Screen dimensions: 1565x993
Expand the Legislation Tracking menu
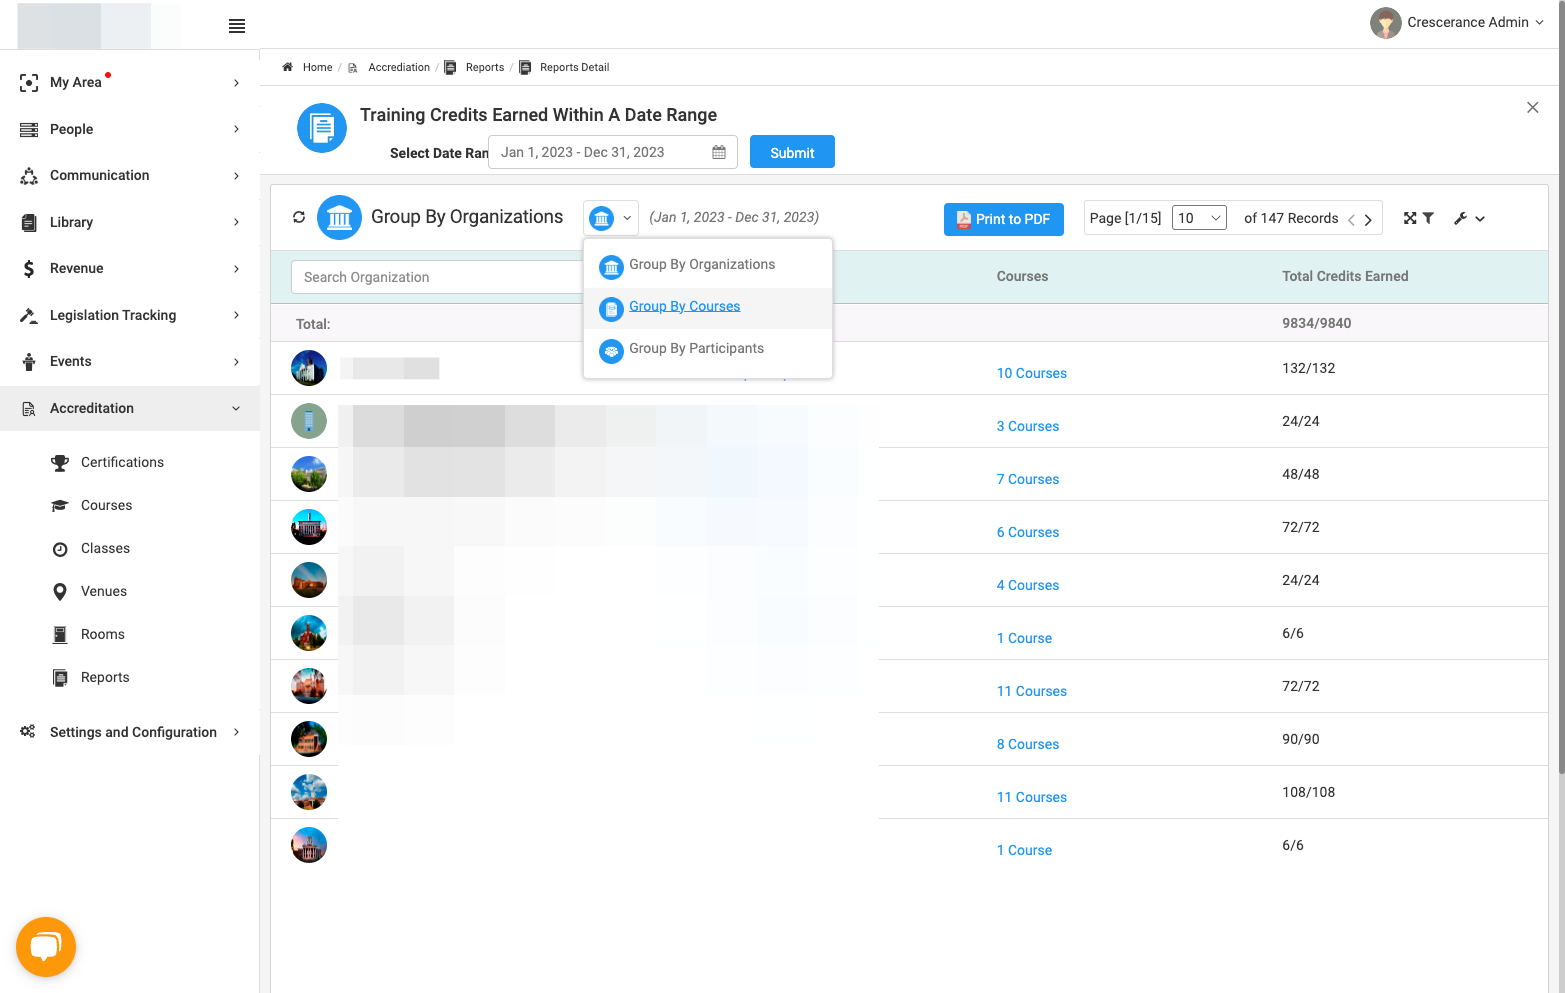pyautogui.click(x=130, y=315)
